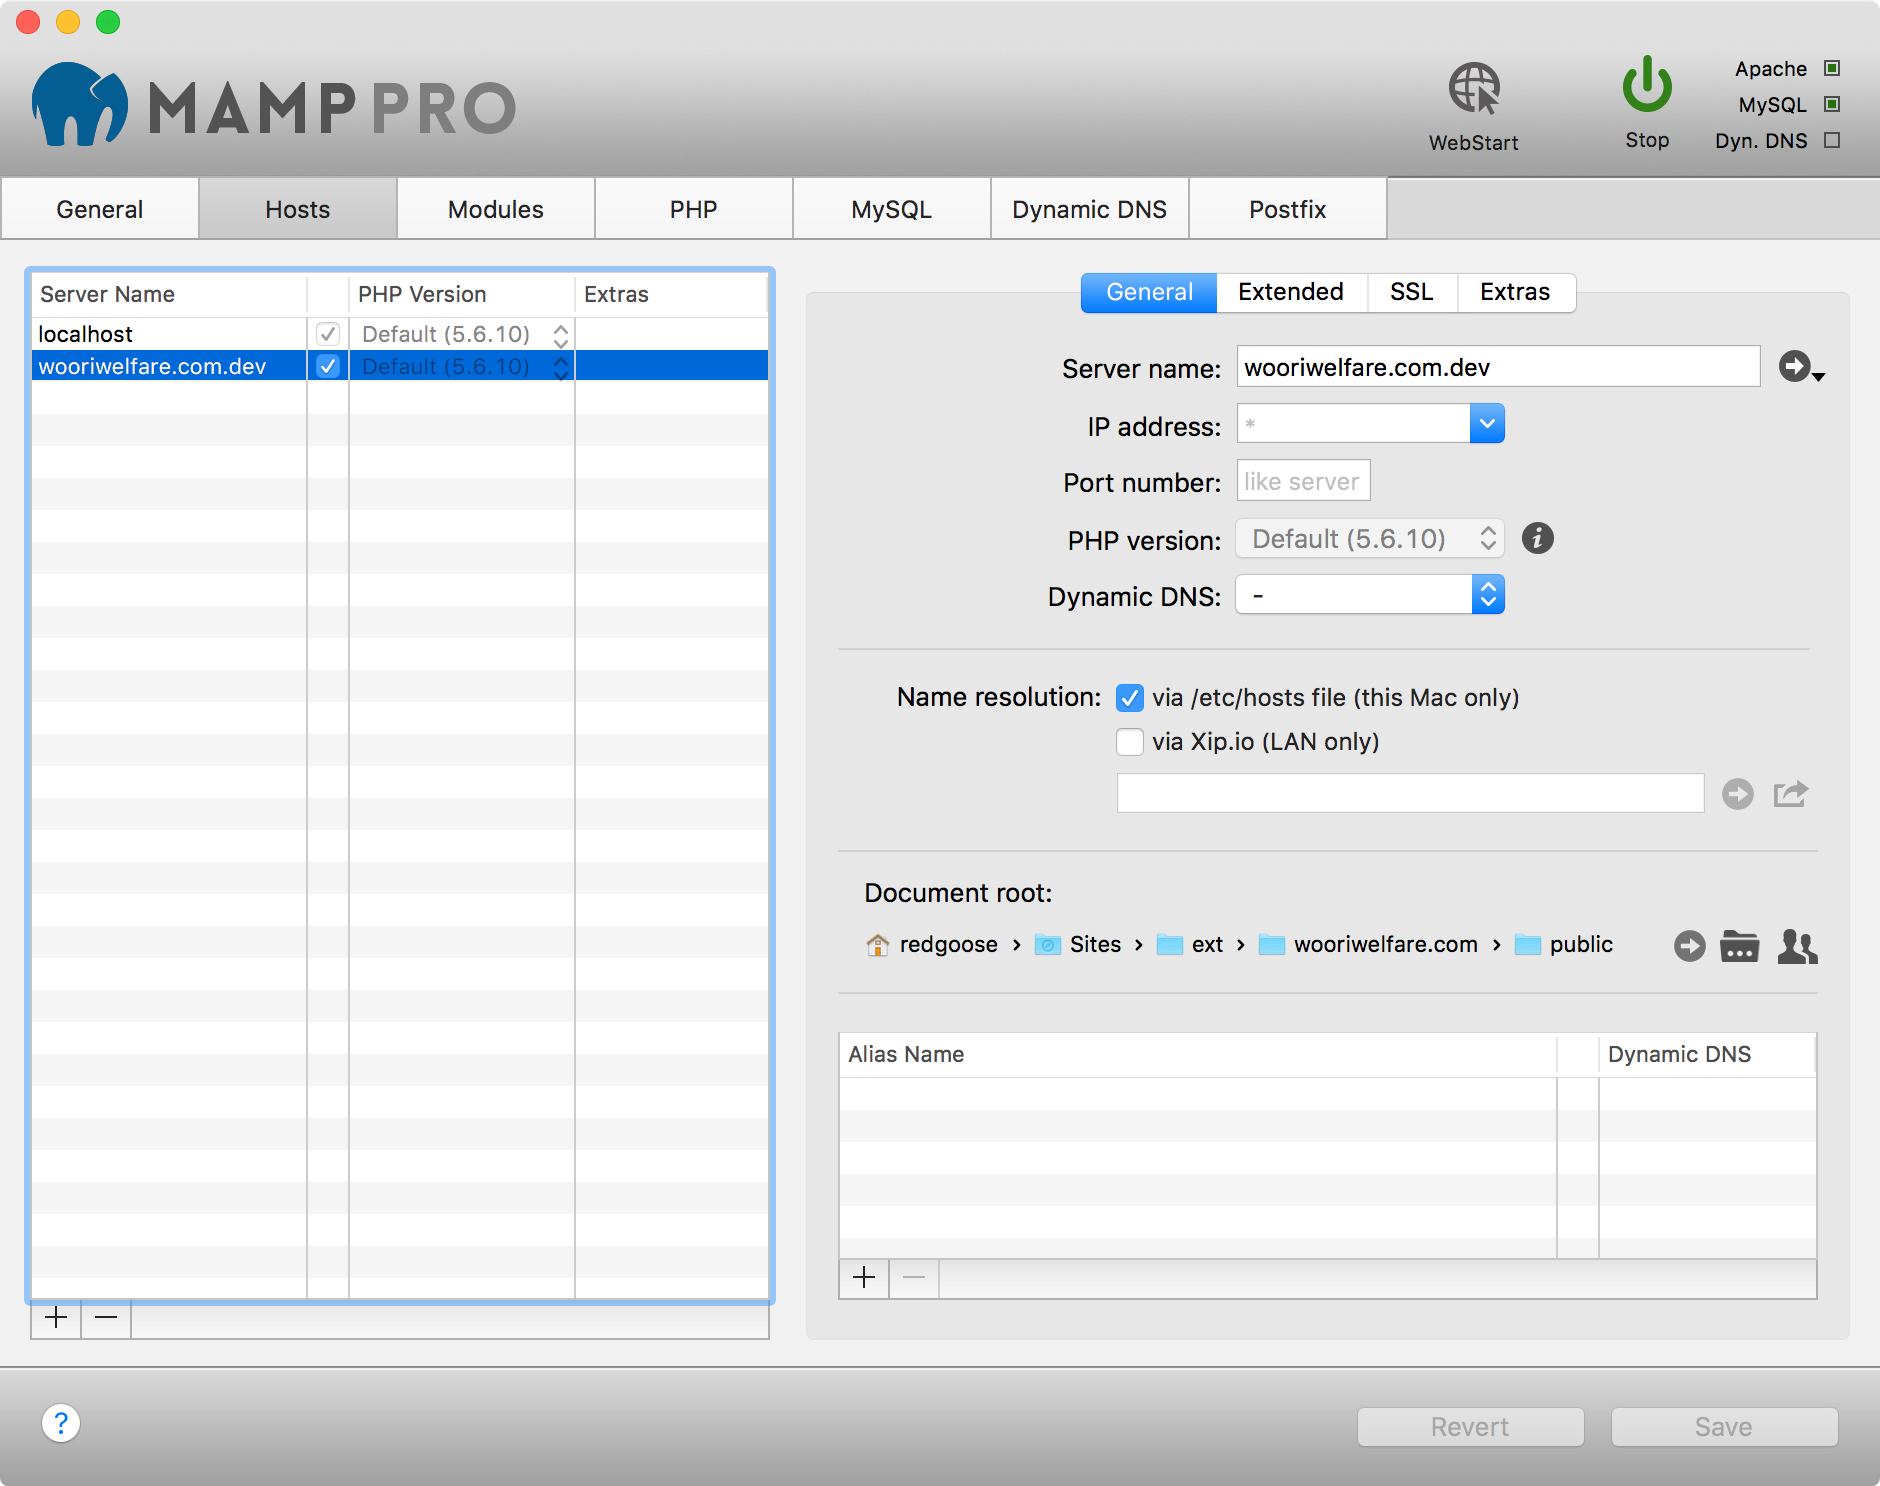This screenshot has width=1880, height=1486.
Task: Toggle via /etc/hosts file checkbox
Action: (1130, 698)
